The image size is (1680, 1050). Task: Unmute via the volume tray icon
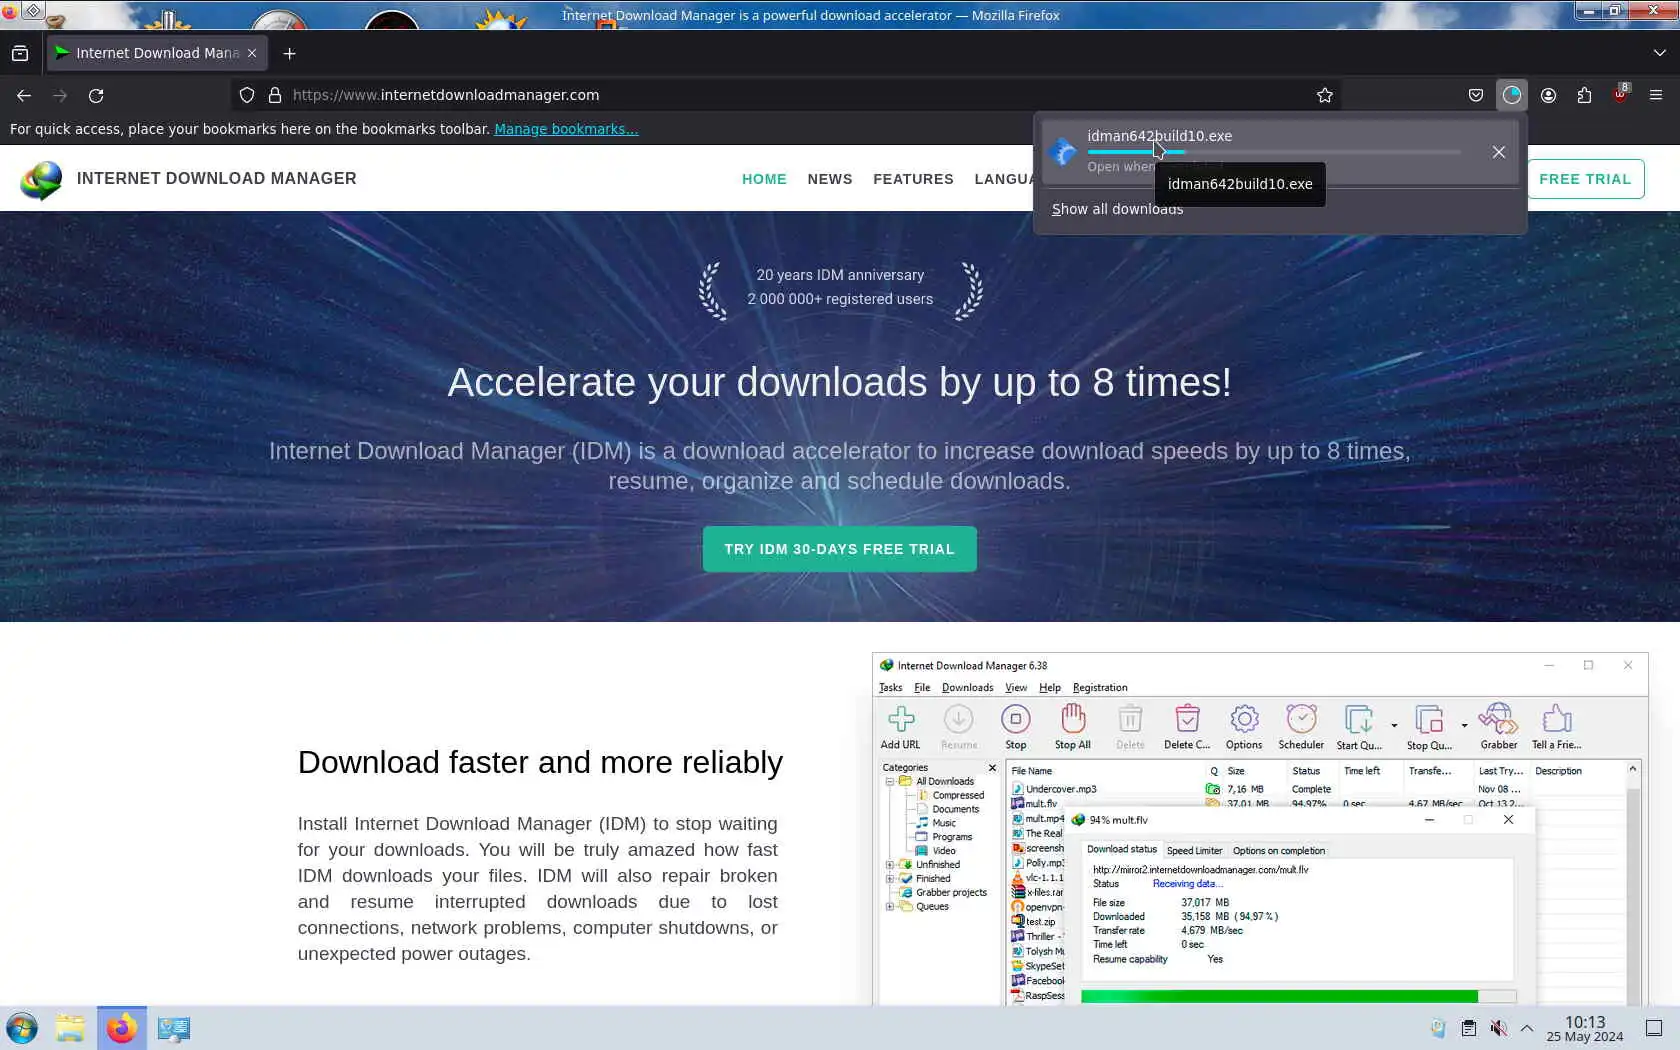tap(1498, 1028)
